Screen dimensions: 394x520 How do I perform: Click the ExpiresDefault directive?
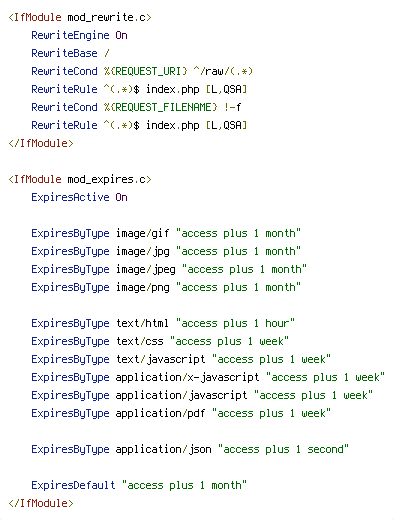coord(73,485)
